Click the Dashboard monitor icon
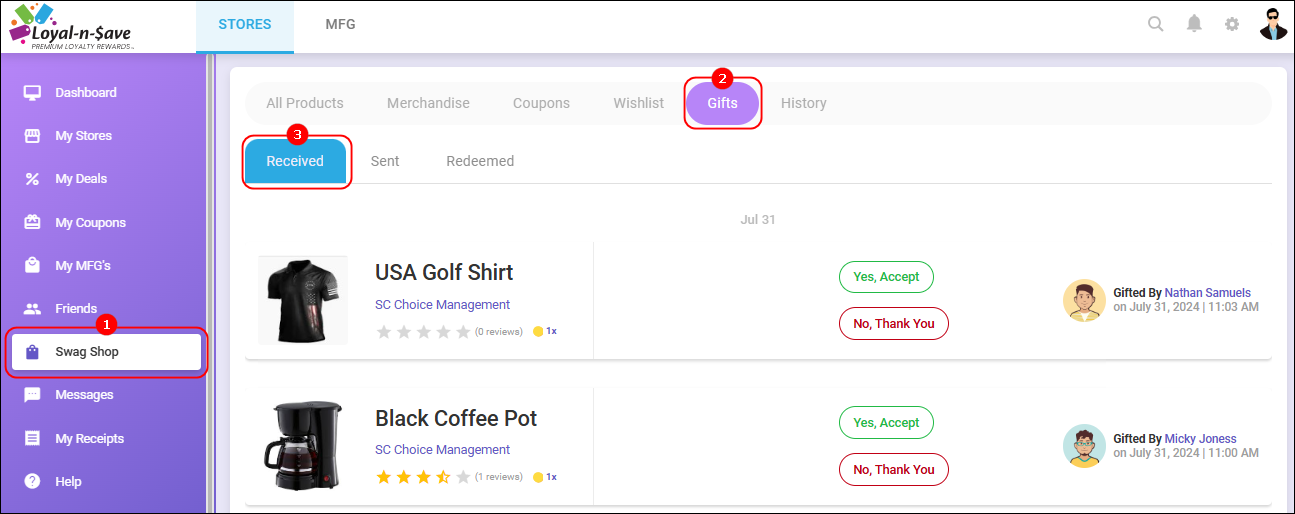 [32, 92]
